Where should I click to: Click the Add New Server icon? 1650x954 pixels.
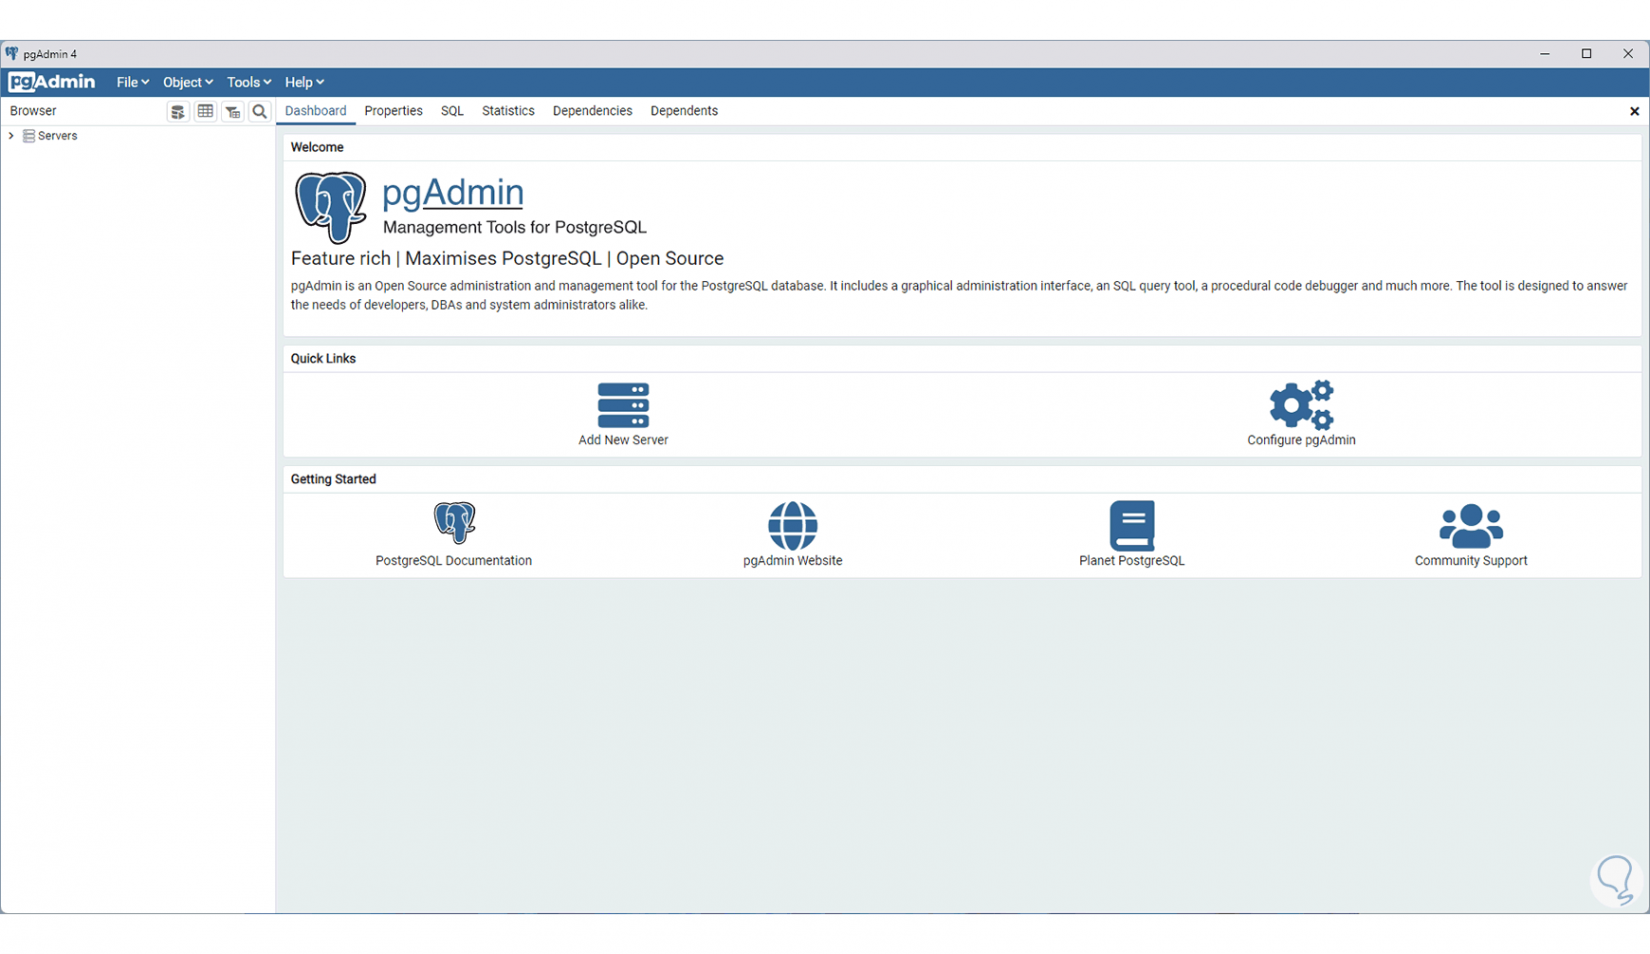click(x=623, y=405)
